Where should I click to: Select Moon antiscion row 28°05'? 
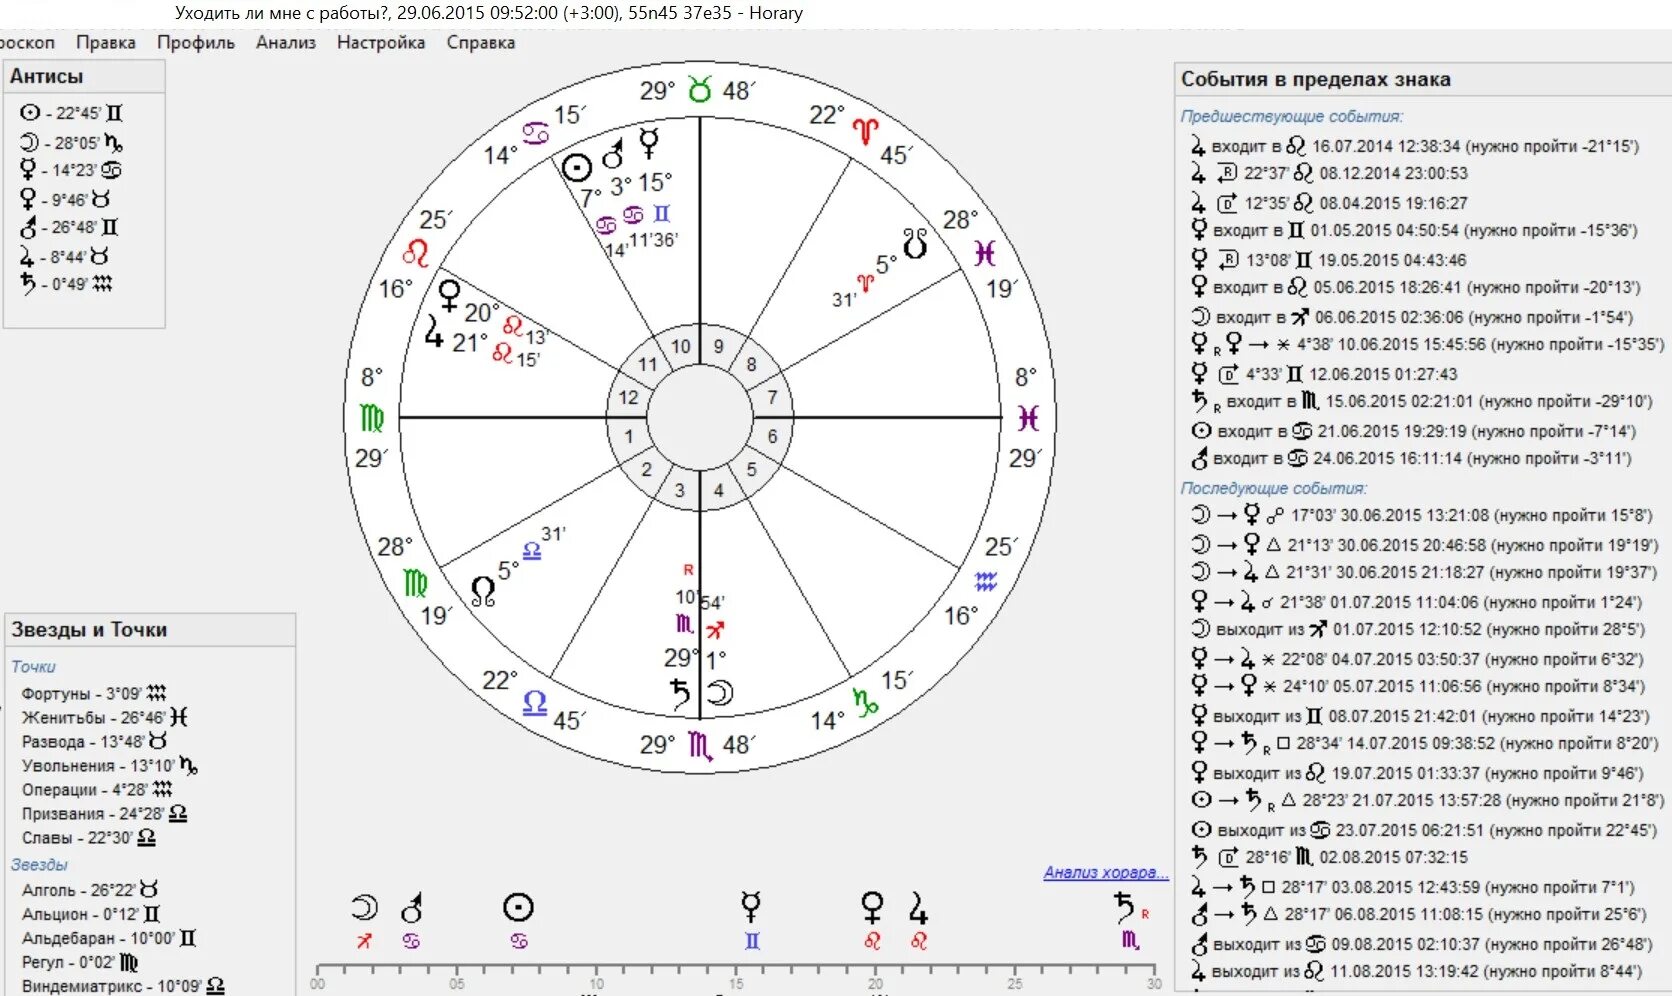tap(72, 142)
